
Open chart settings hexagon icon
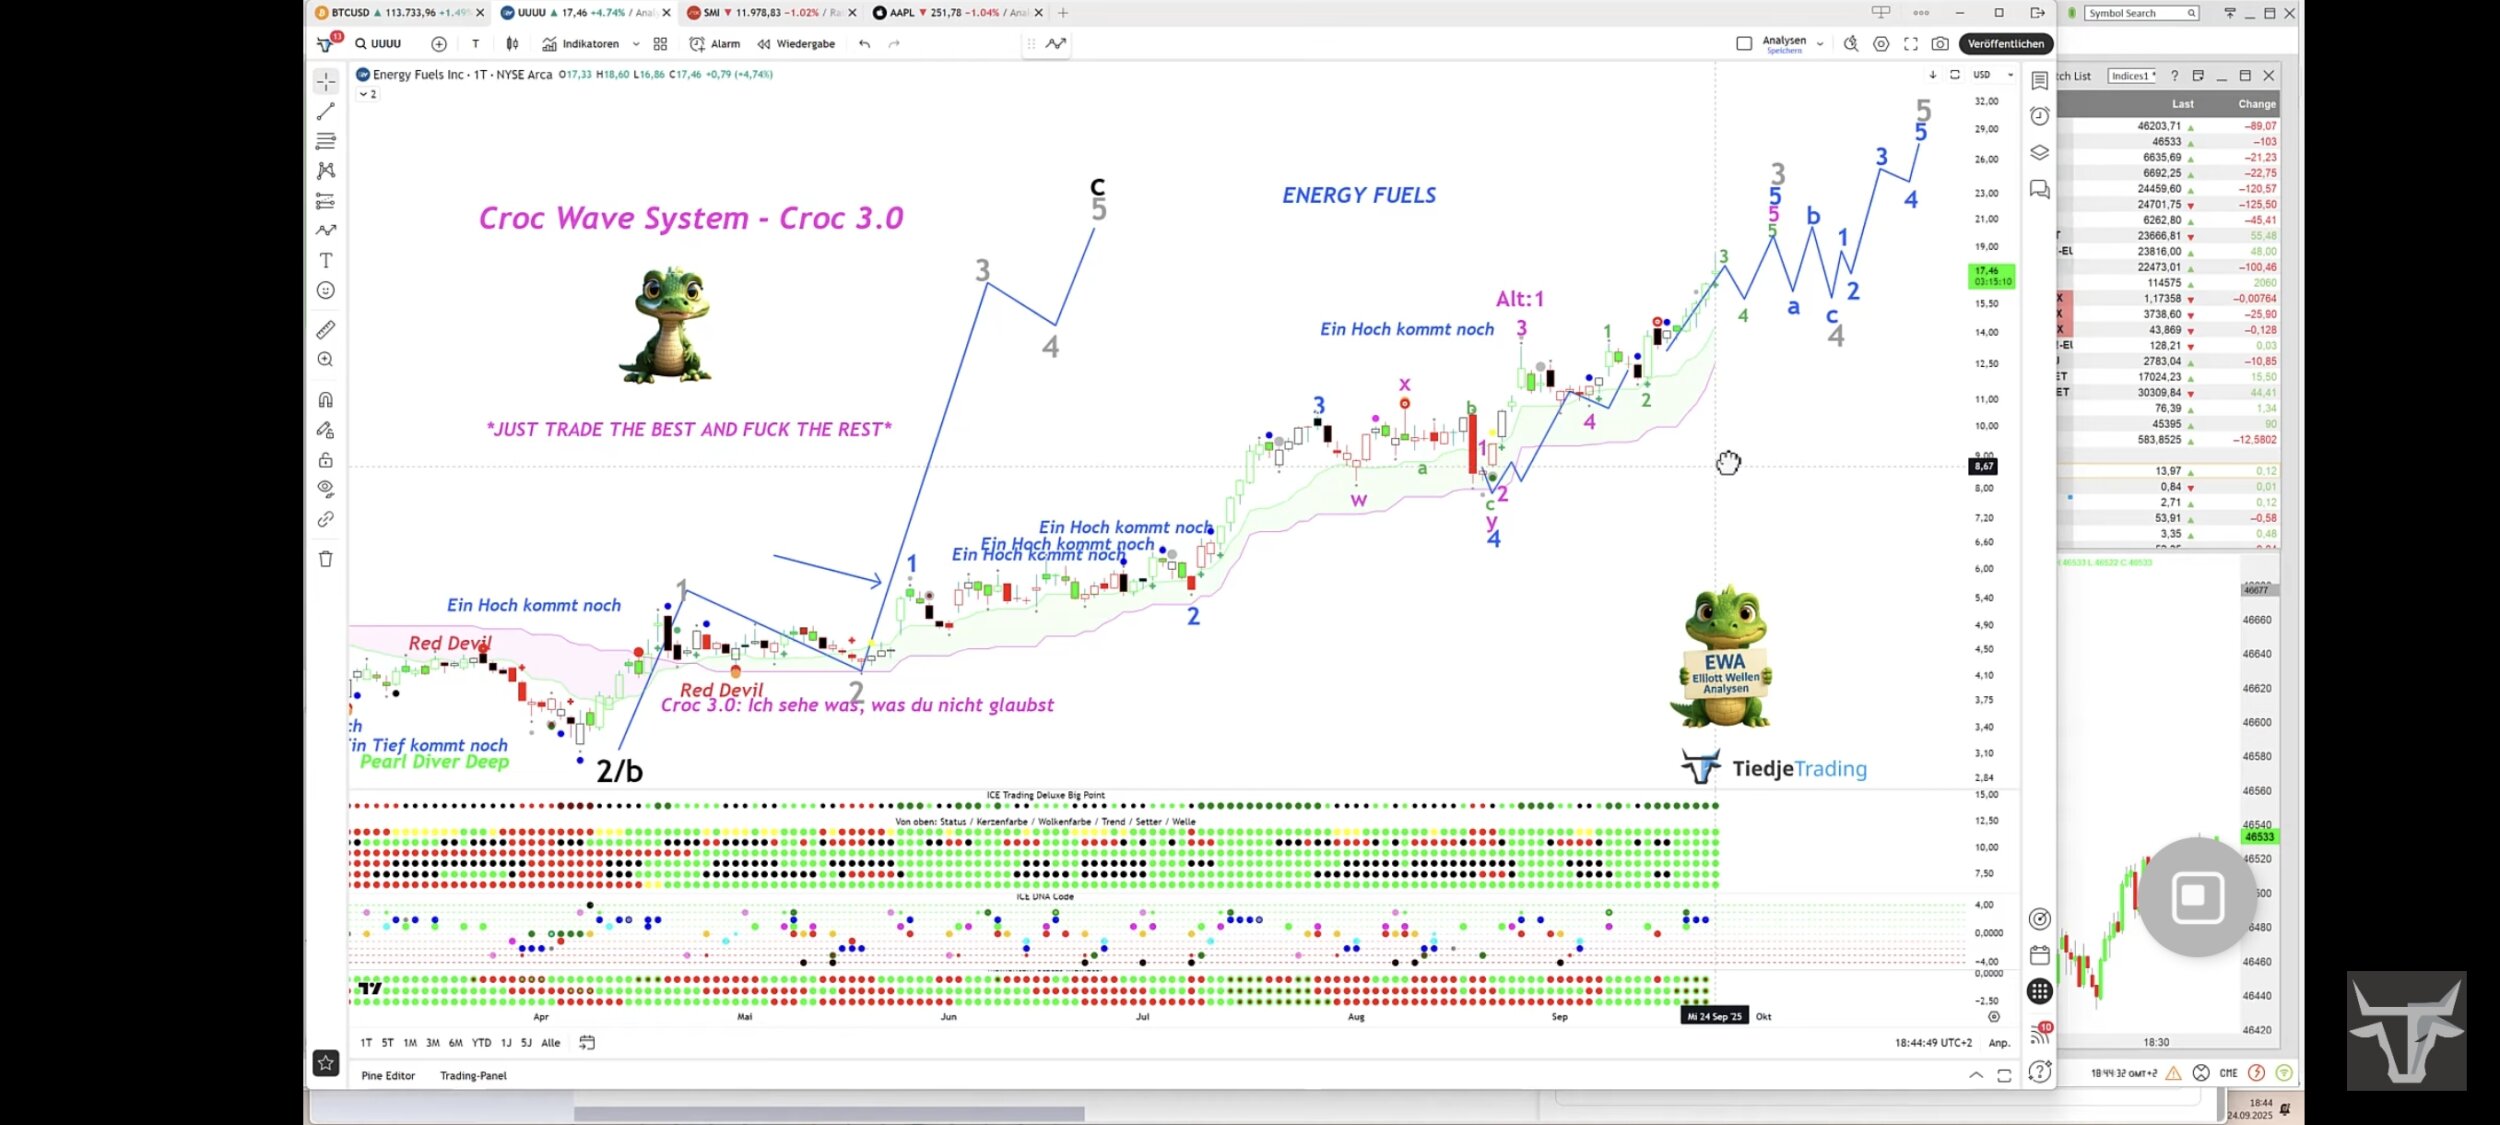[1881, 44]
